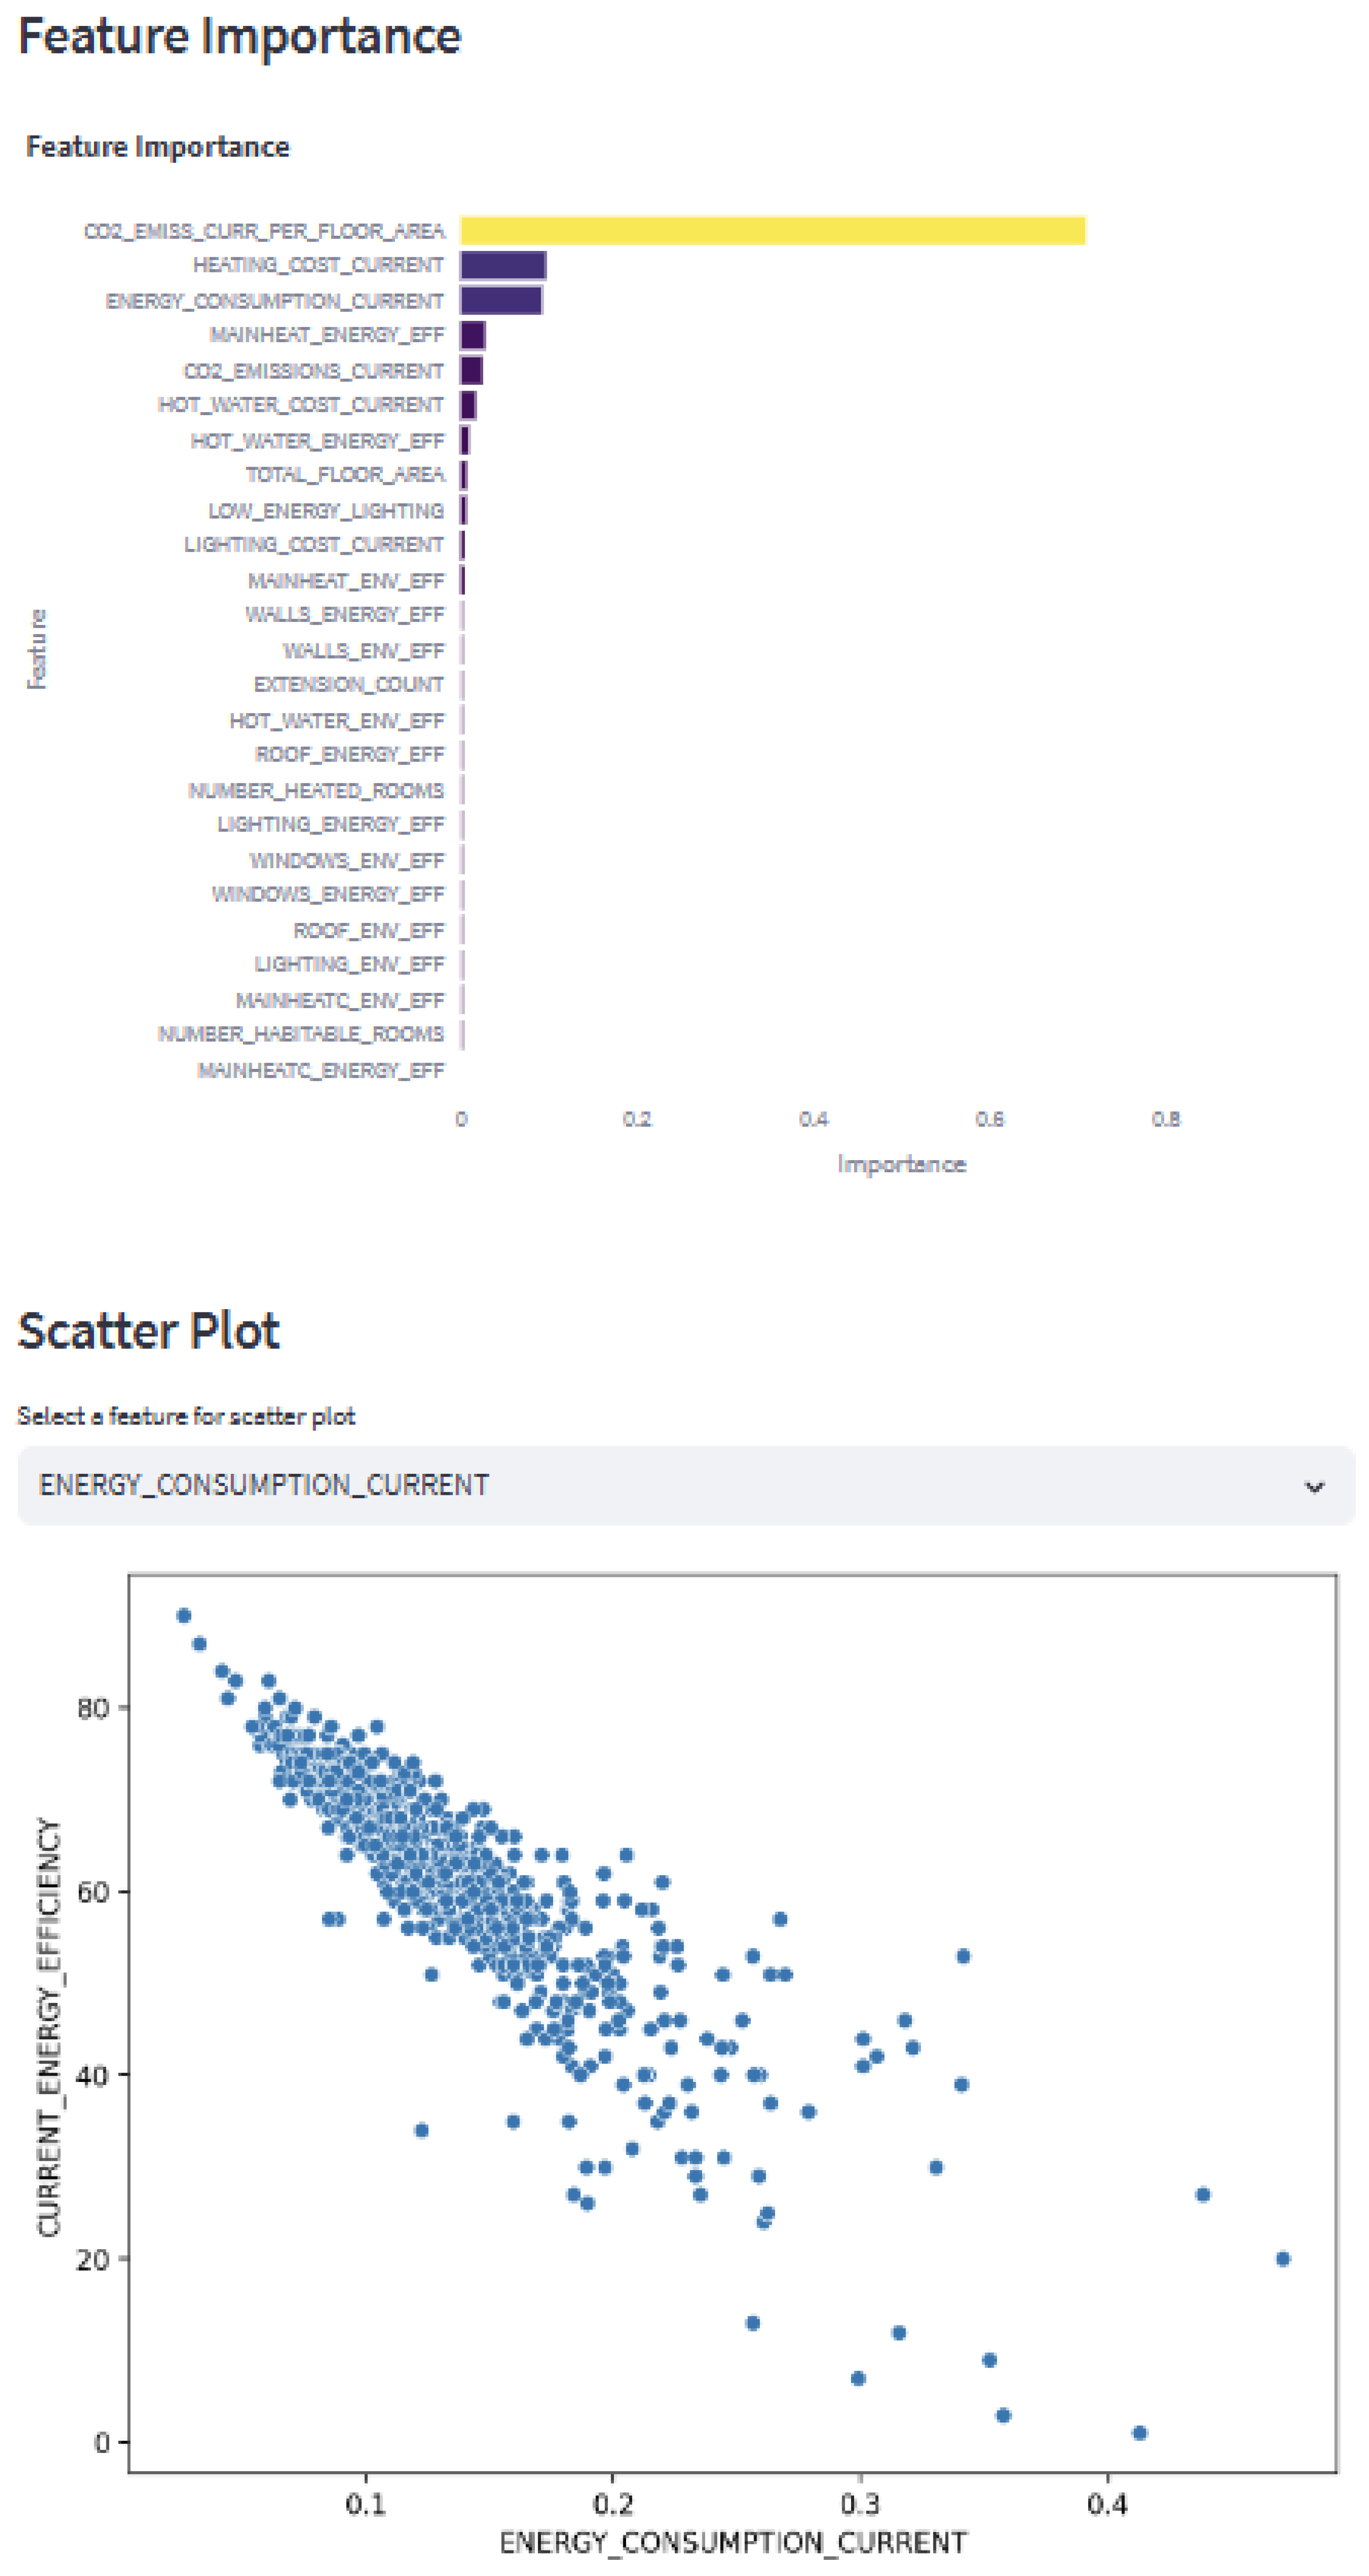Click the NUMBER_HABITABLE_ROOMS feature label
1369x2576 pixels.
point(301,1034)
